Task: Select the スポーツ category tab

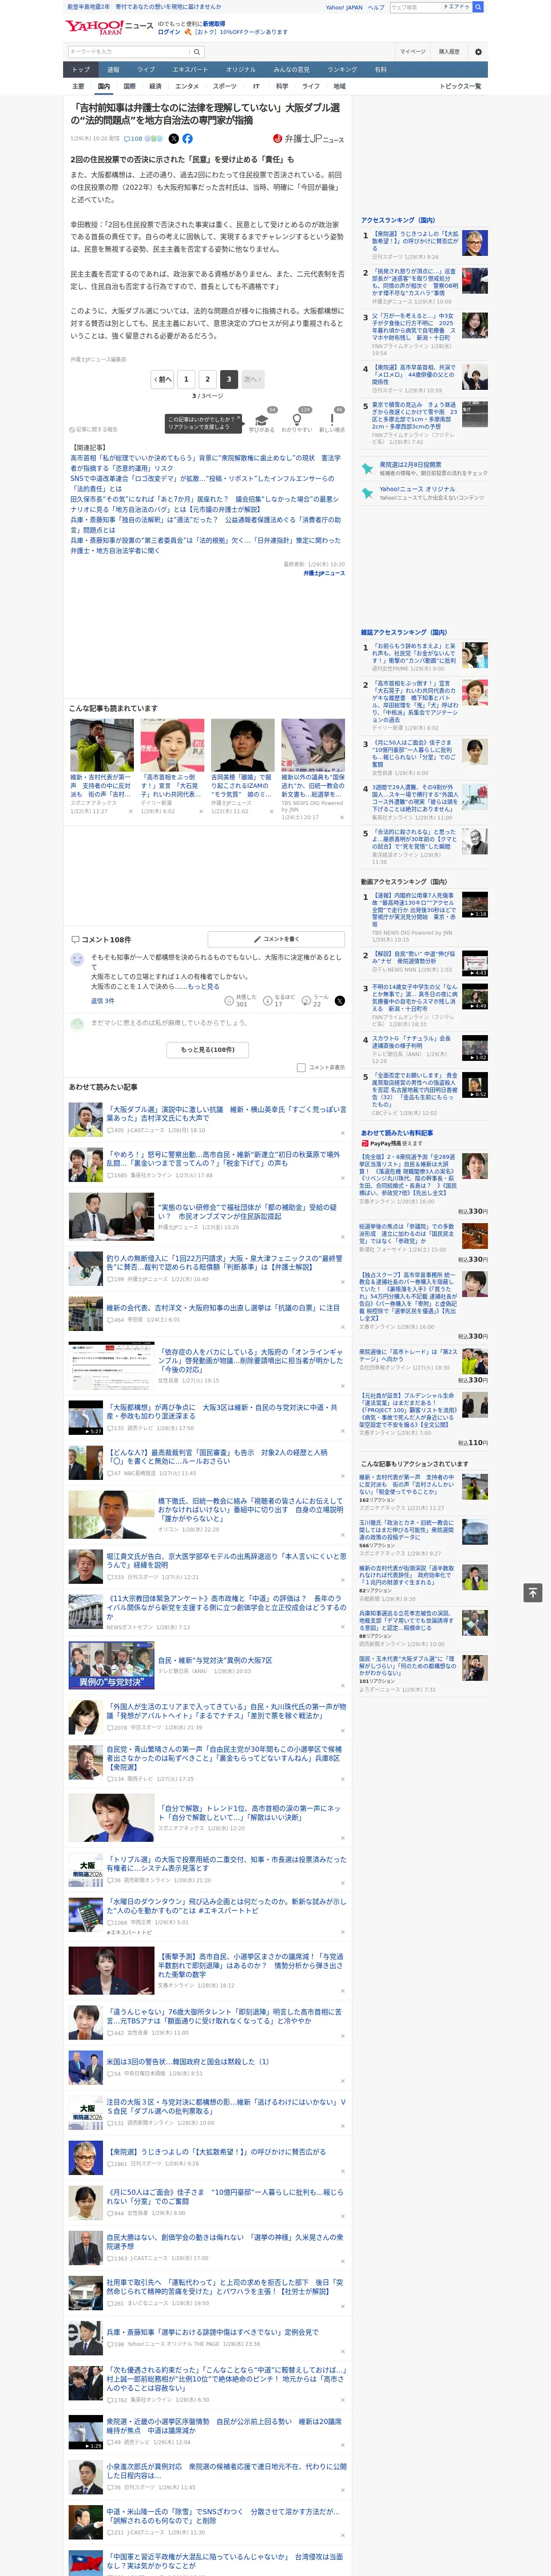Action: click(x=225, y=86)
